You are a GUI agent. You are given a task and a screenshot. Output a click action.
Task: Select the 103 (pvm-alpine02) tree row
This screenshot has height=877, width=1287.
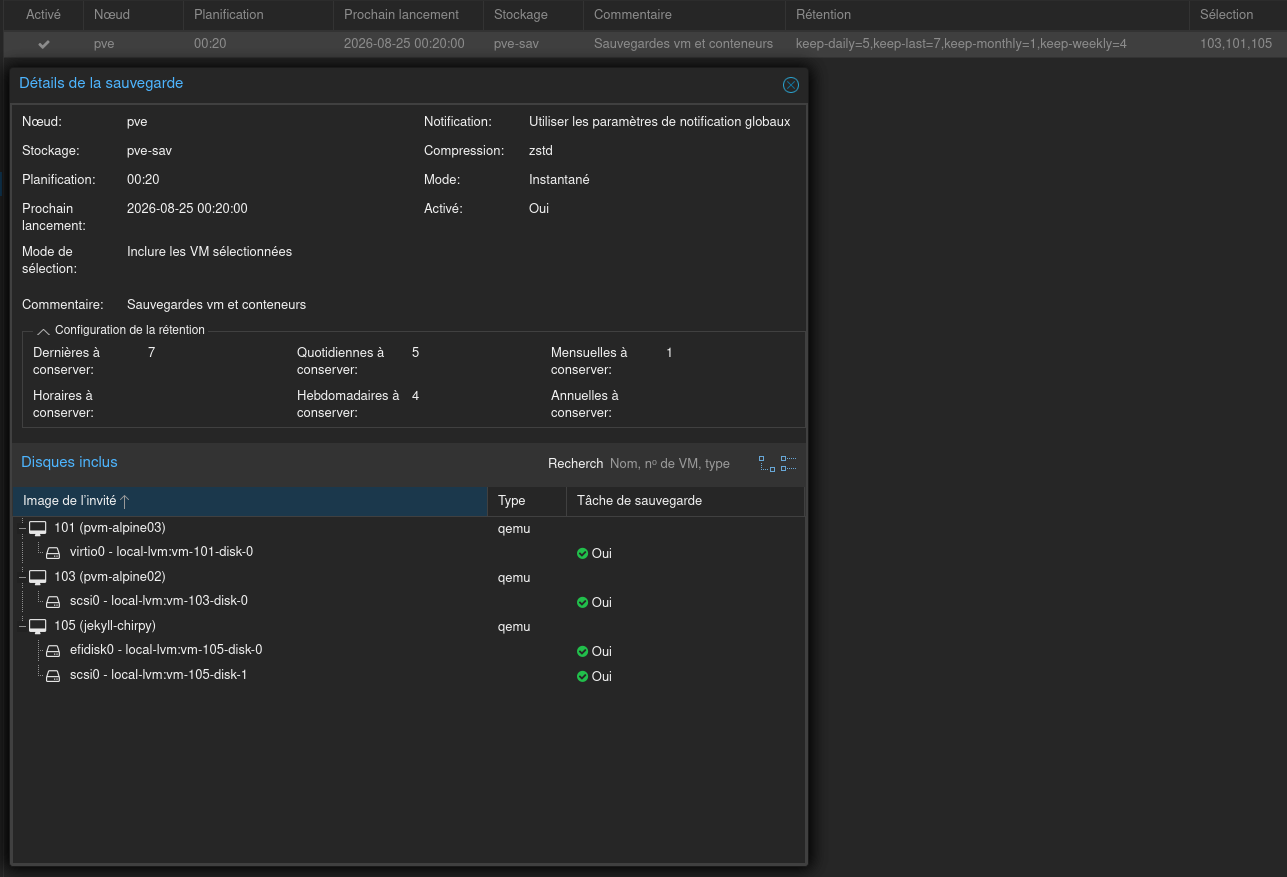point(408,577)
